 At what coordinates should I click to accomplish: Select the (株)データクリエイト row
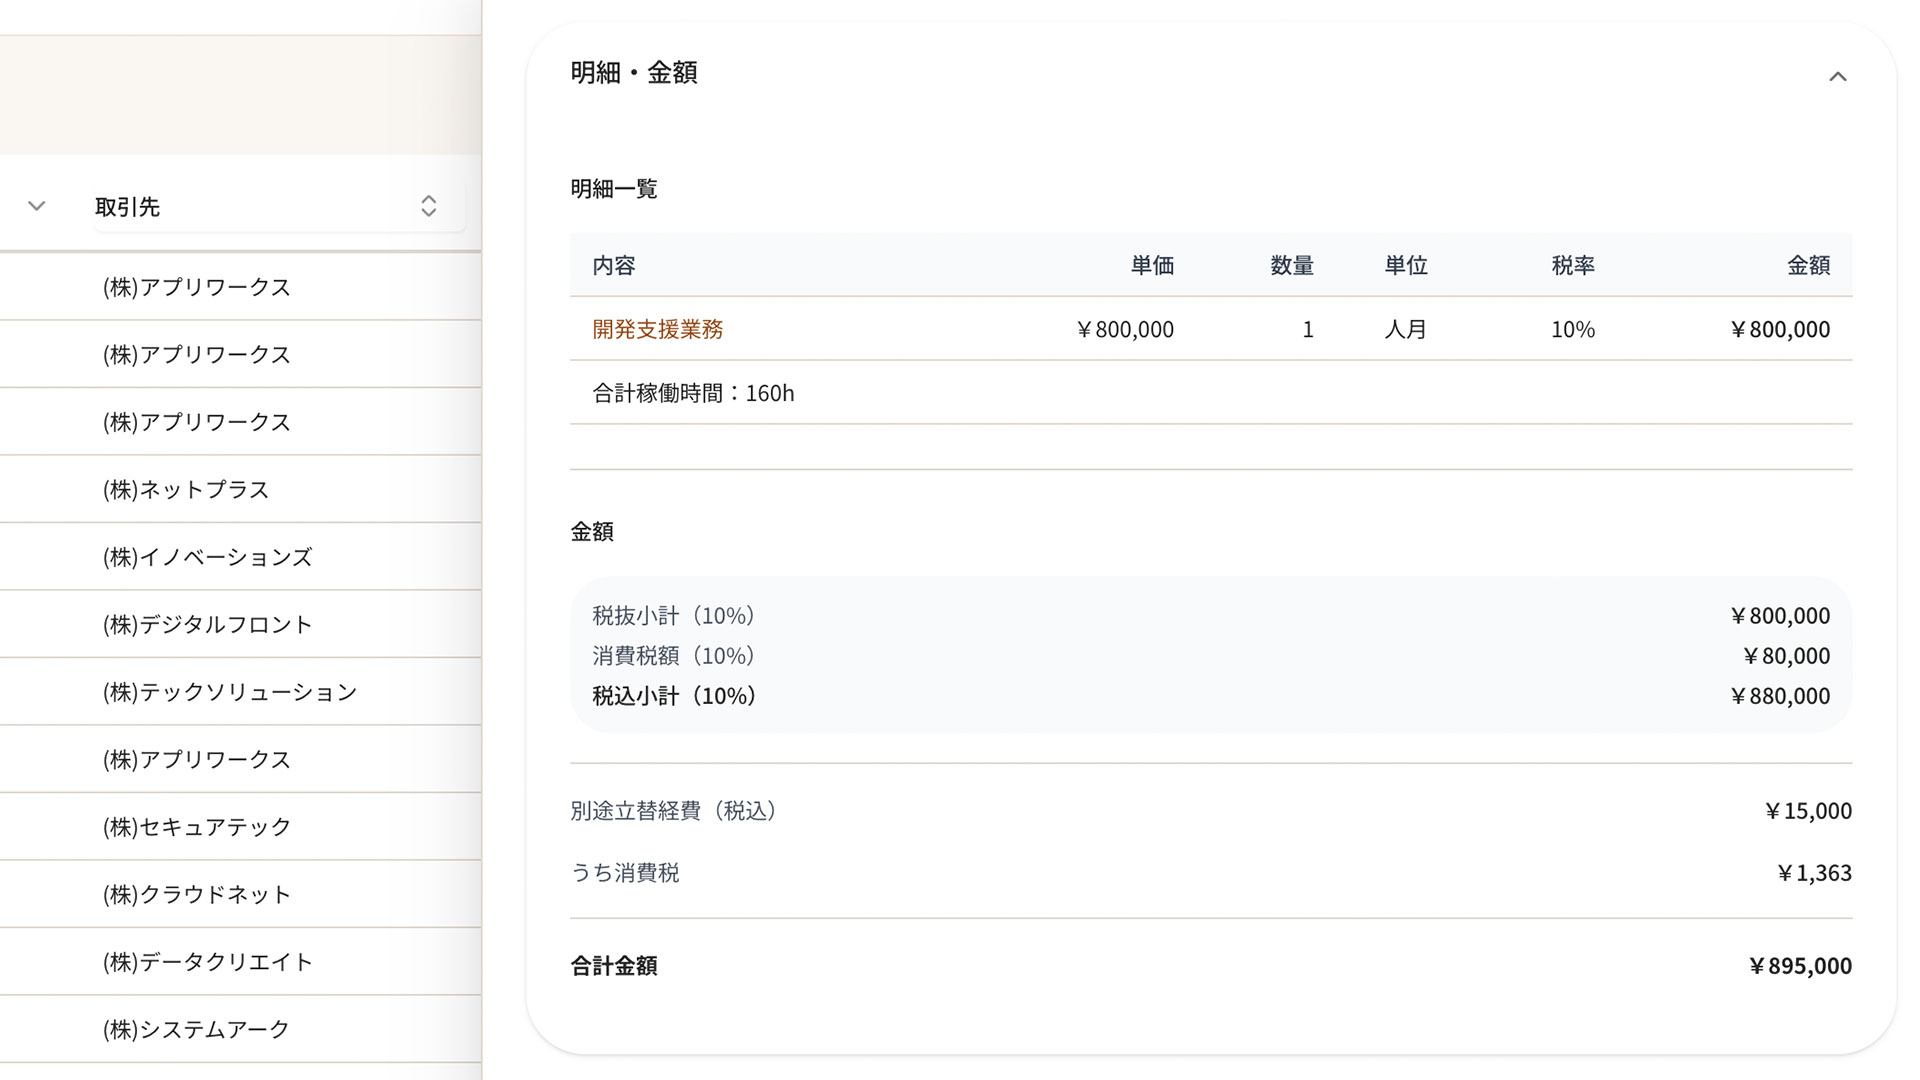pos(207,962)
